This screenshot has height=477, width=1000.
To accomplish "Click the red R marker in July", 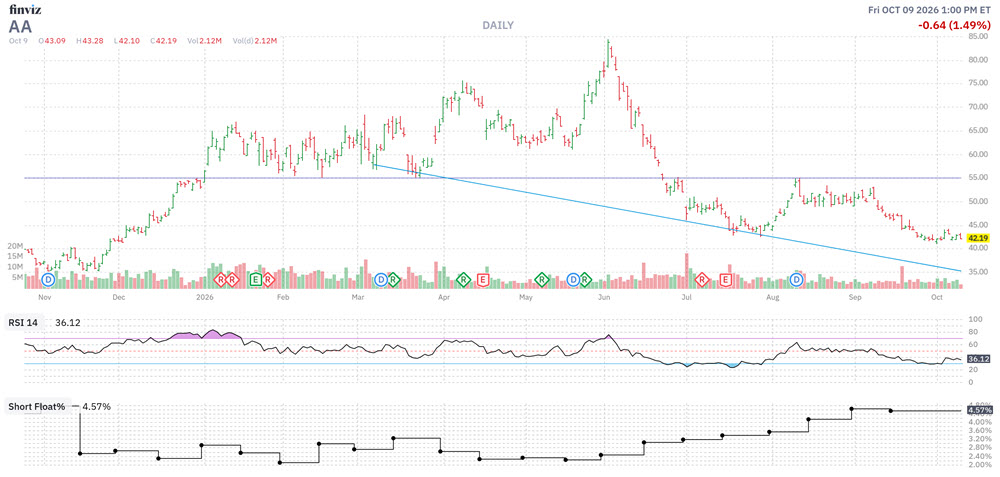I will click(x=702, y=279).
